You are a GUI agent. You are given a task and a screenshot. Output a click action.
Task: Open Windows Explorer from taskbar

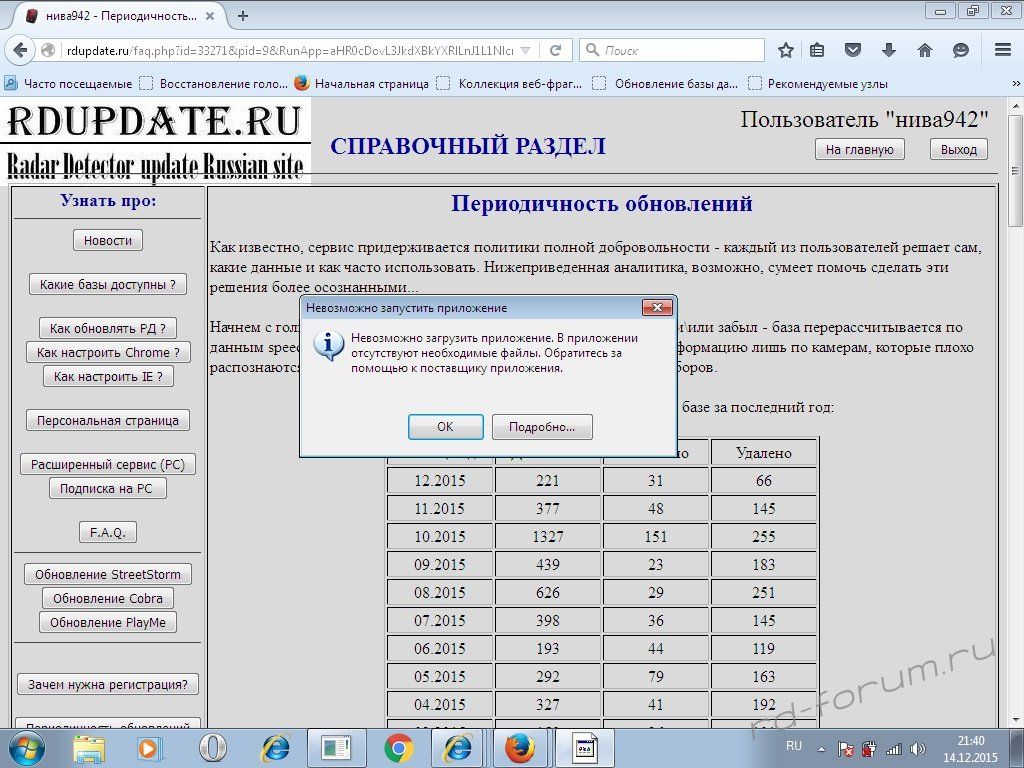coord(89,748)
